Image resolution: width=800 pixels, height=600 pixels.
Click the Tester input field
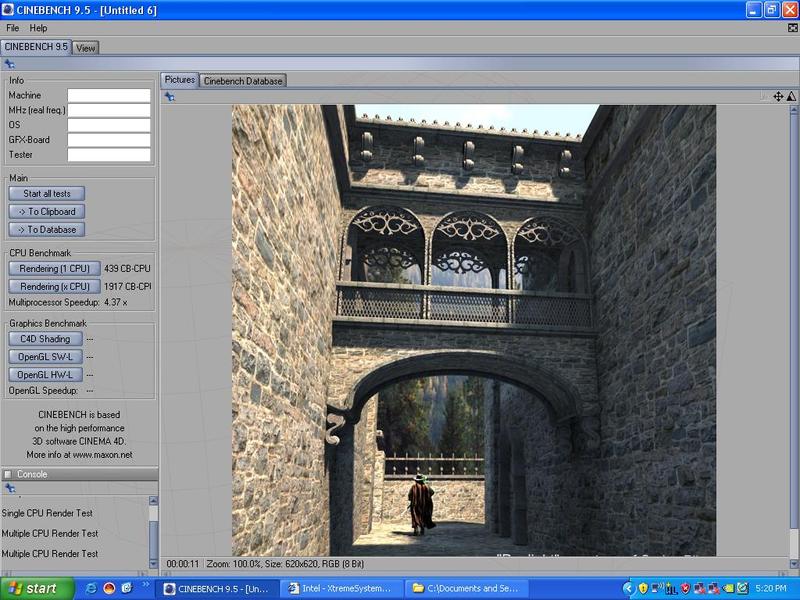coord(109,155)
